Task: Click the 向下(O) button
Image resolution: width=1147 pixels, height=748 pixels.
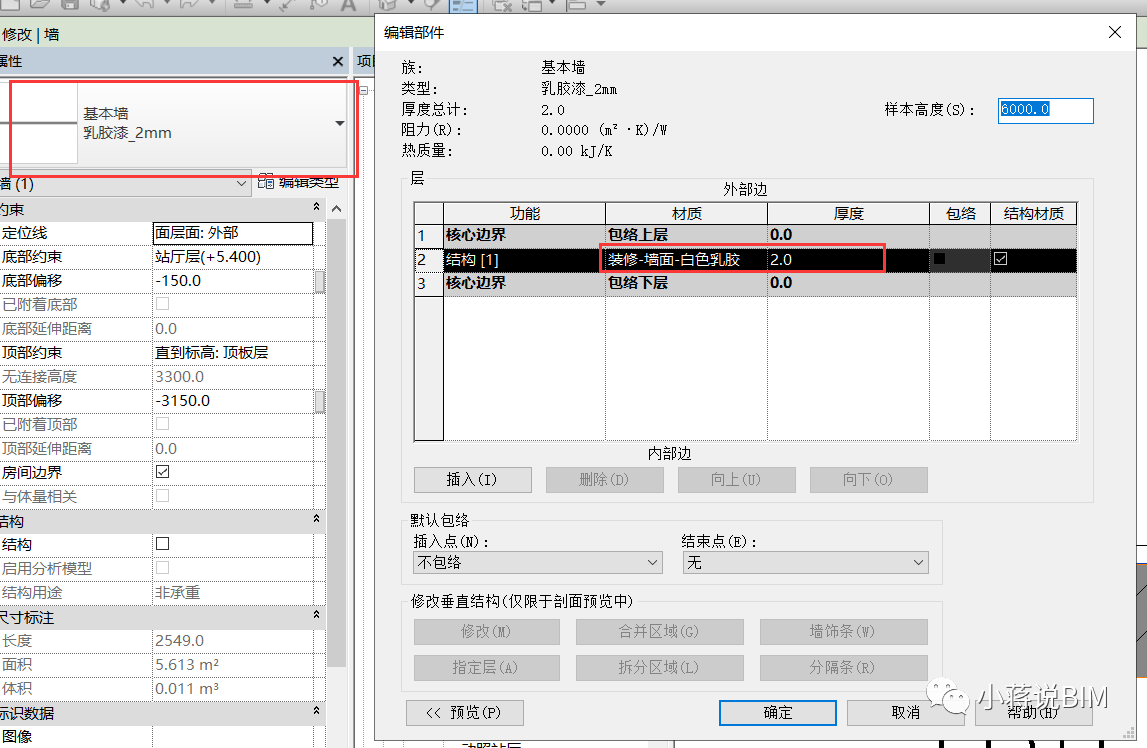Action: coord(868,480)
